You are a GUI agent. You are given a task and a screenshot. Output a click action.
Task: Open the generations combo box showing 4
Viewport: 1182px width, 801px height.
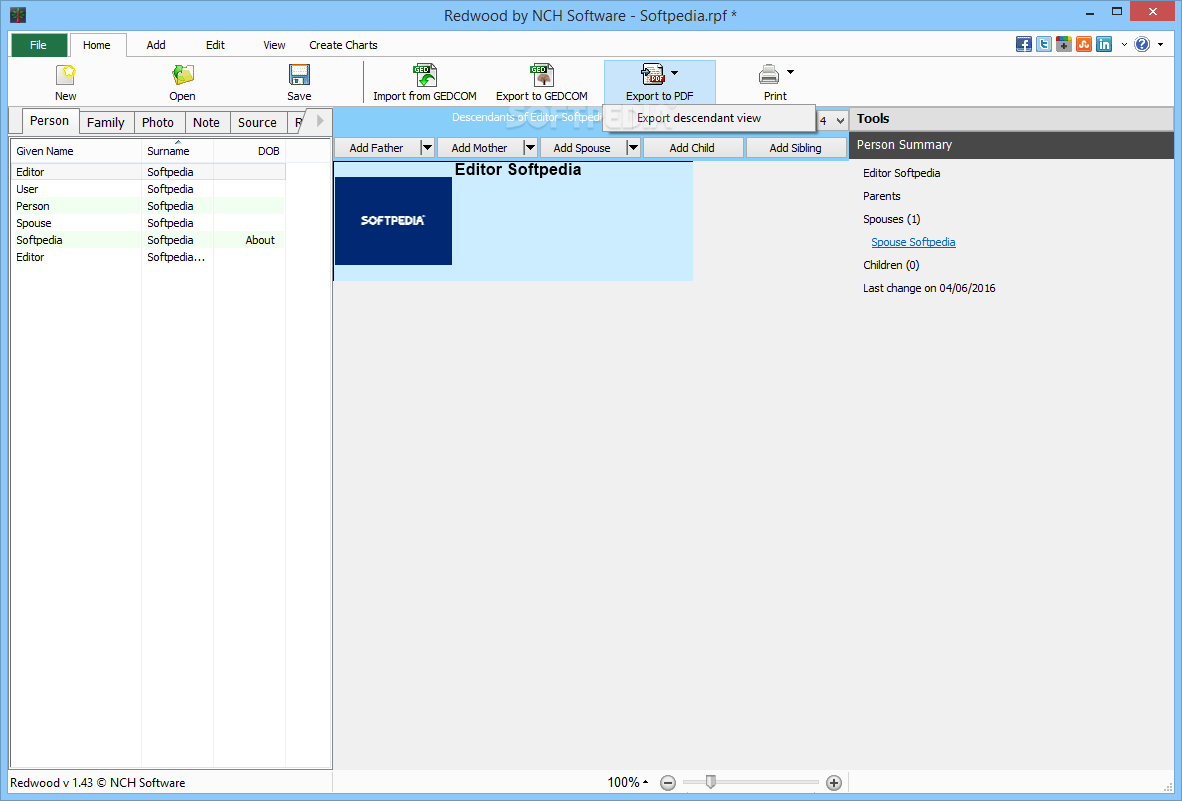pos(831,121)
